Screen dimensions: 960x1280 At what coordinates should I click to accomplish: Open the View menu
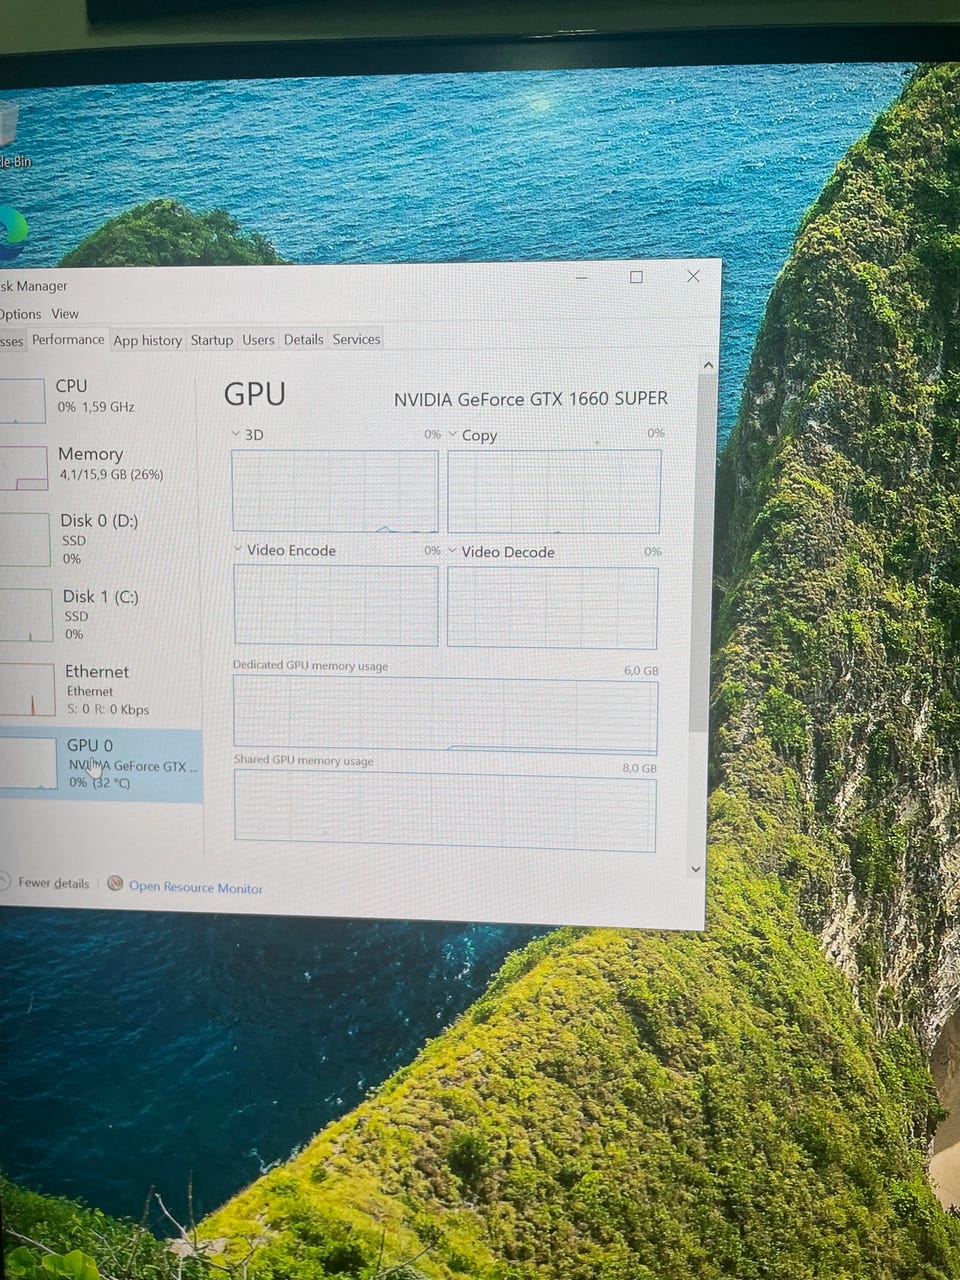65,313
